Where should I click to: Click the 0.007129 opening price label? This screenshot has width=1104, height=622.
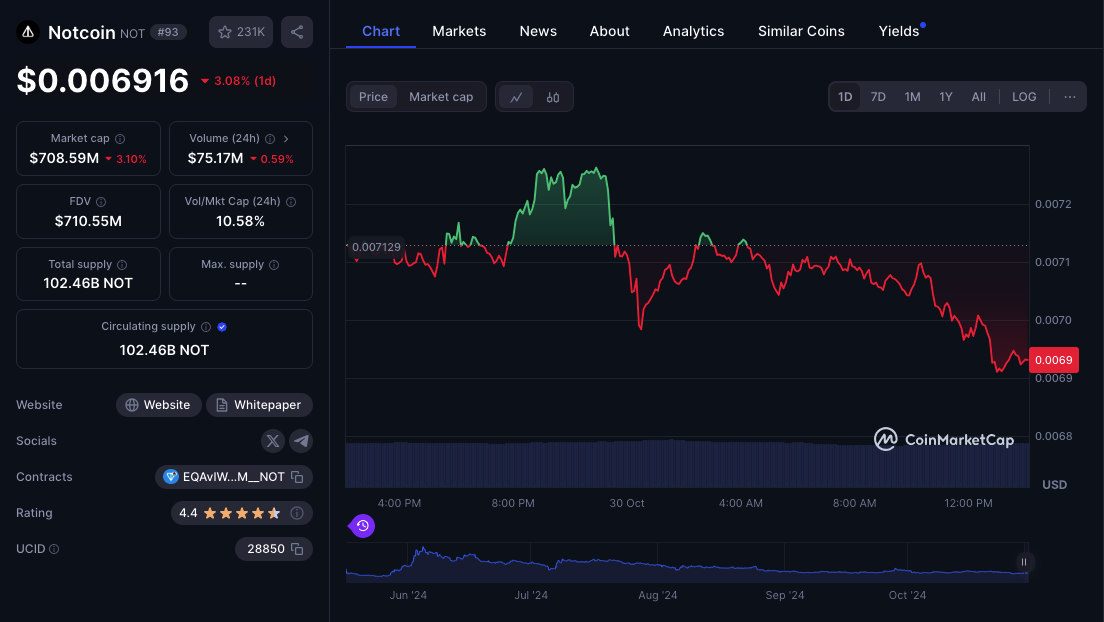376,247
